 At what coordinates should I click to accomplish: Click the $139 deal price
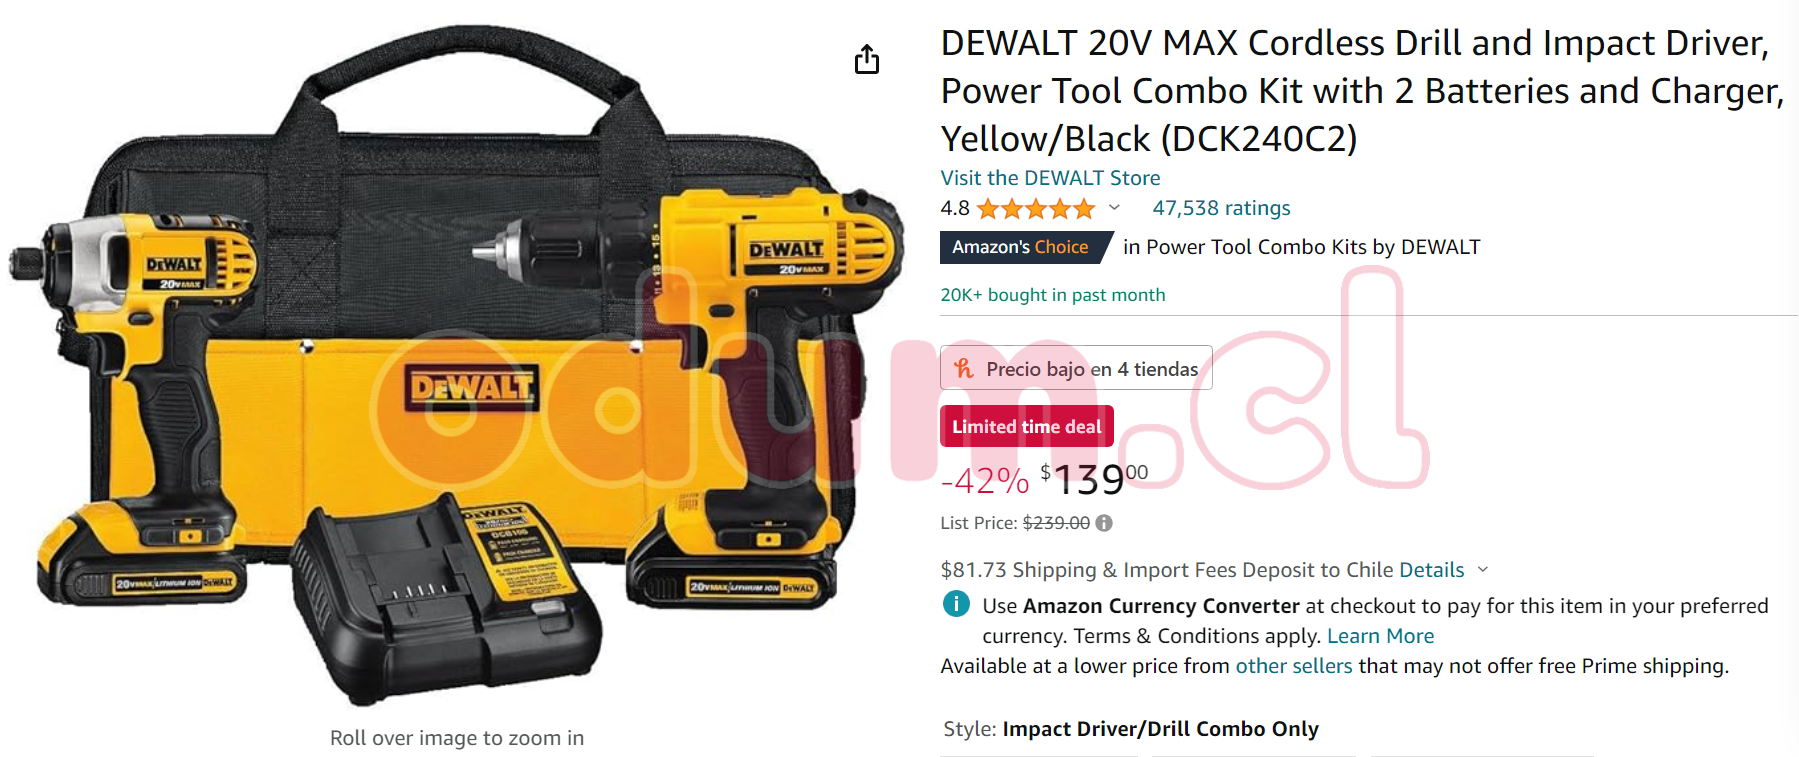1094,480
